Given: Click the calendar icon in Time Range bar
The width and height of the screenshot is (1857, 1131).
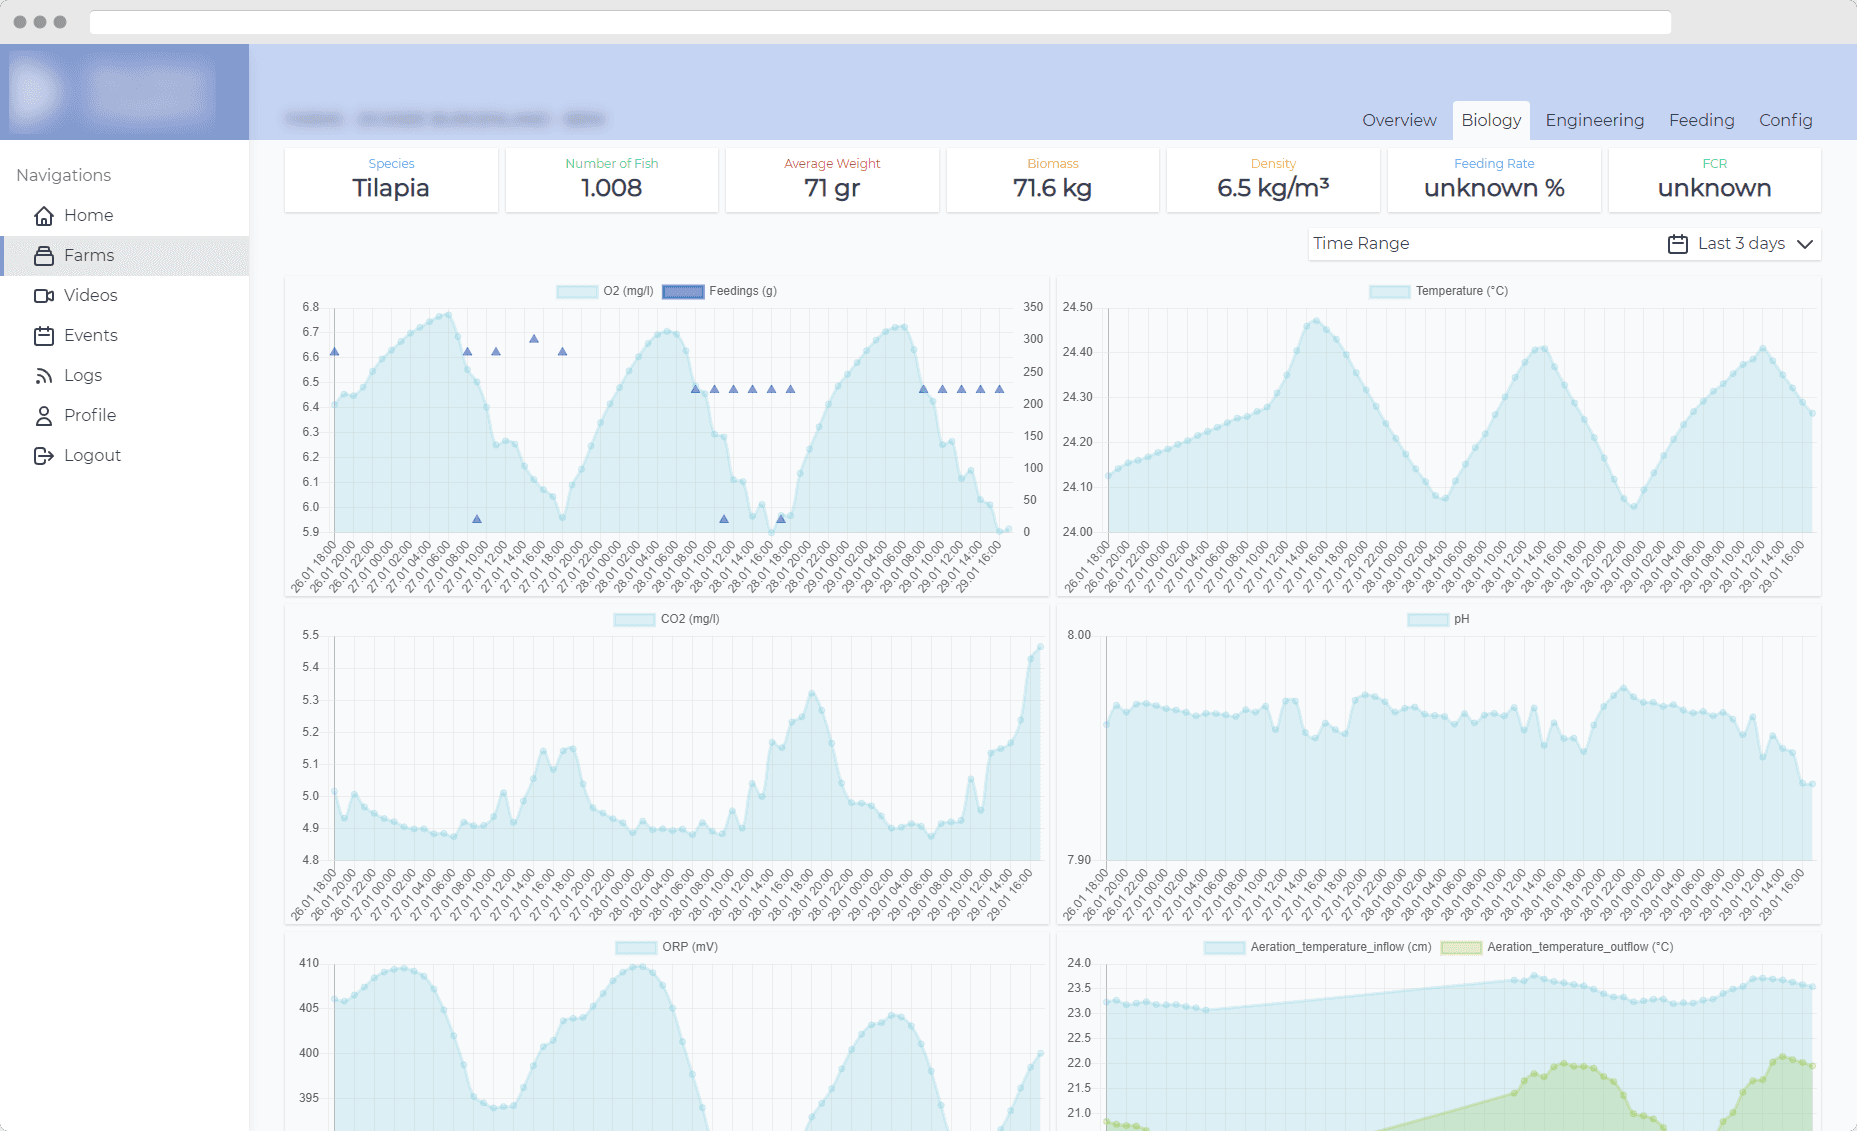Looking at the screenshot, I should [1676, 243].
